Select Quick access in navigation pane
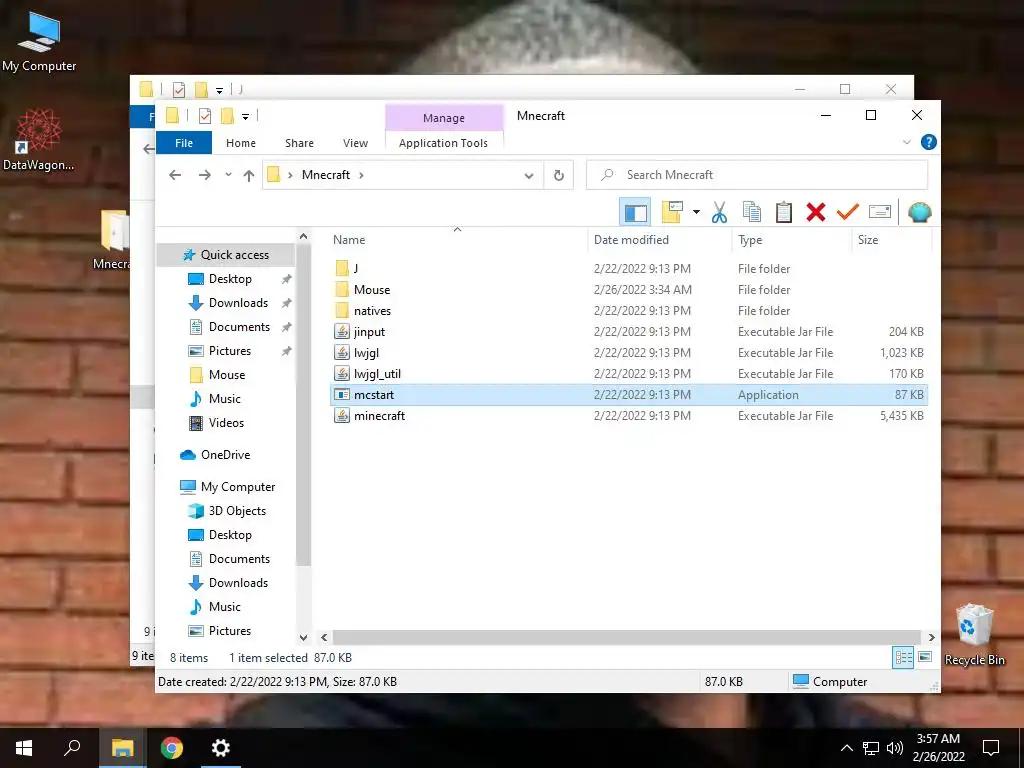1024x768 pixels. point(226,255)
